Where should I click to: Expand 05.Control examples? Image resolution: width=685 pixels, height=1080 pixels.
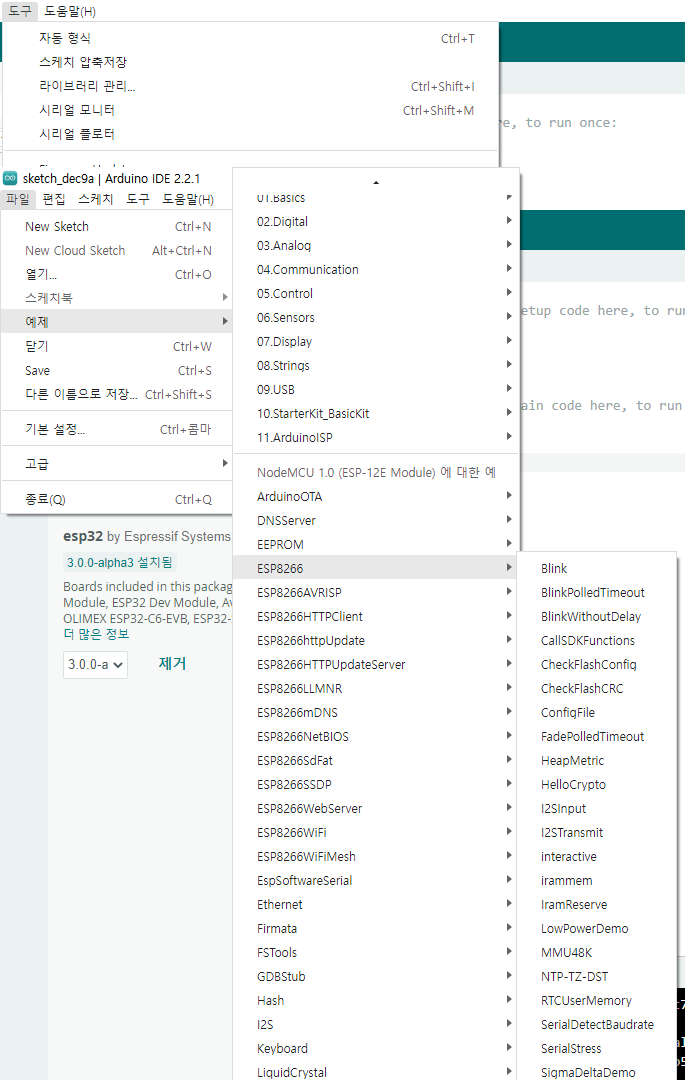coord(376,293)
